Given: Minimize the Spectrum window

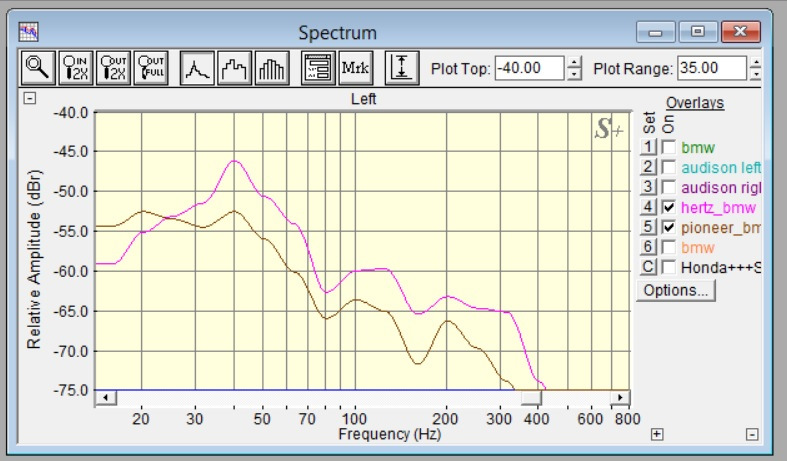Looking at the screenshot, I should point(655,32).
